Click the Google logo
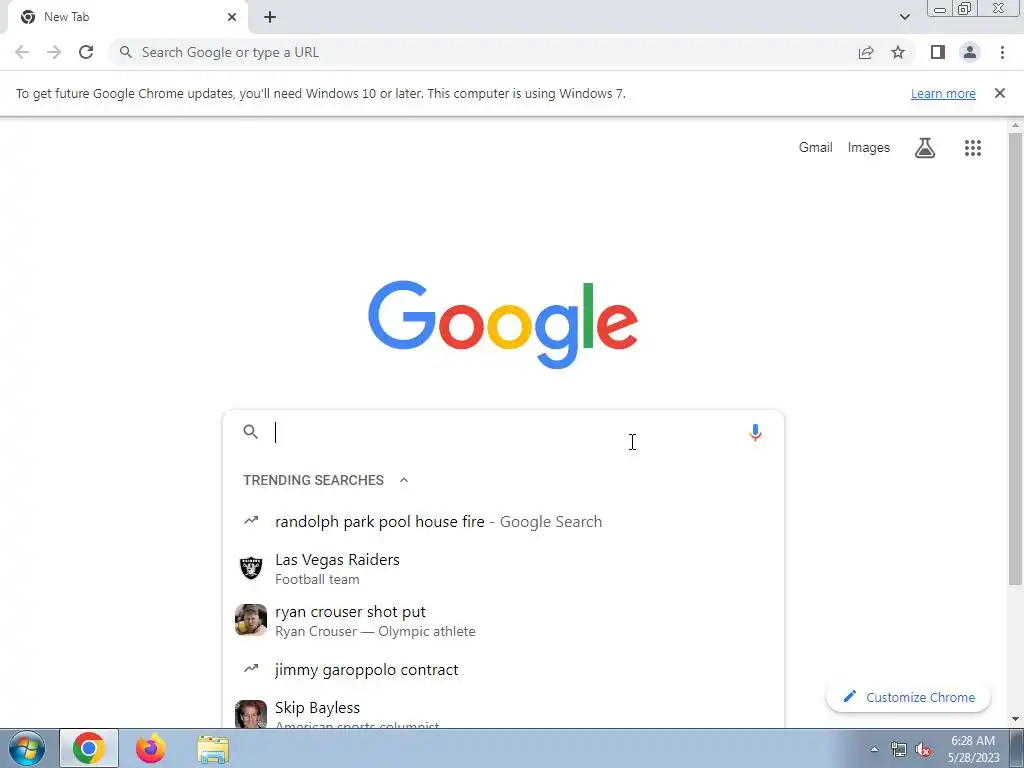1024x768 pixels. [503, 325]
